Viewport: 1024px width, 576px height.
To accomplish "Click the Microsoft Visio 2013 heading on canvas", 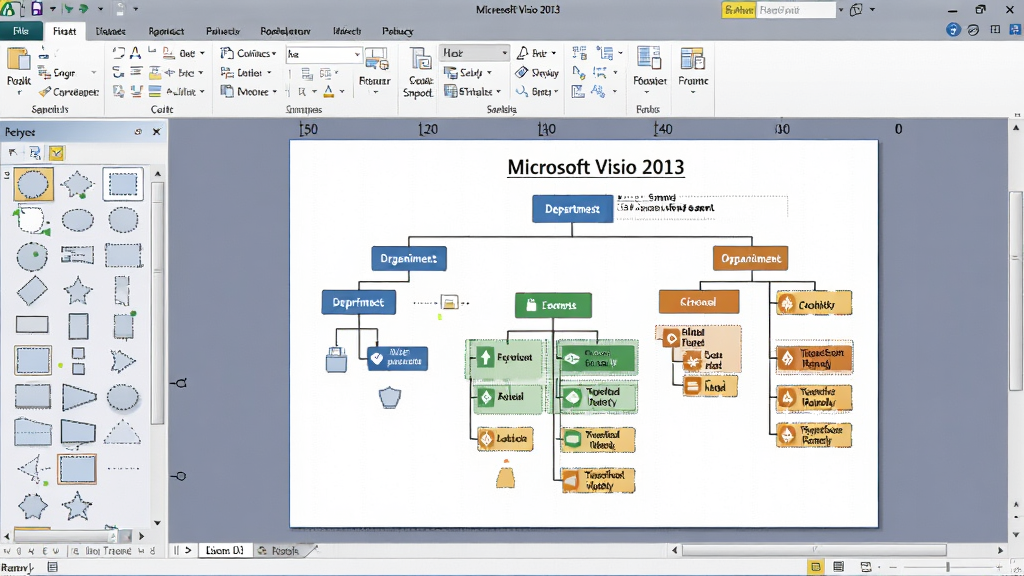I will [x=596, y=167].
